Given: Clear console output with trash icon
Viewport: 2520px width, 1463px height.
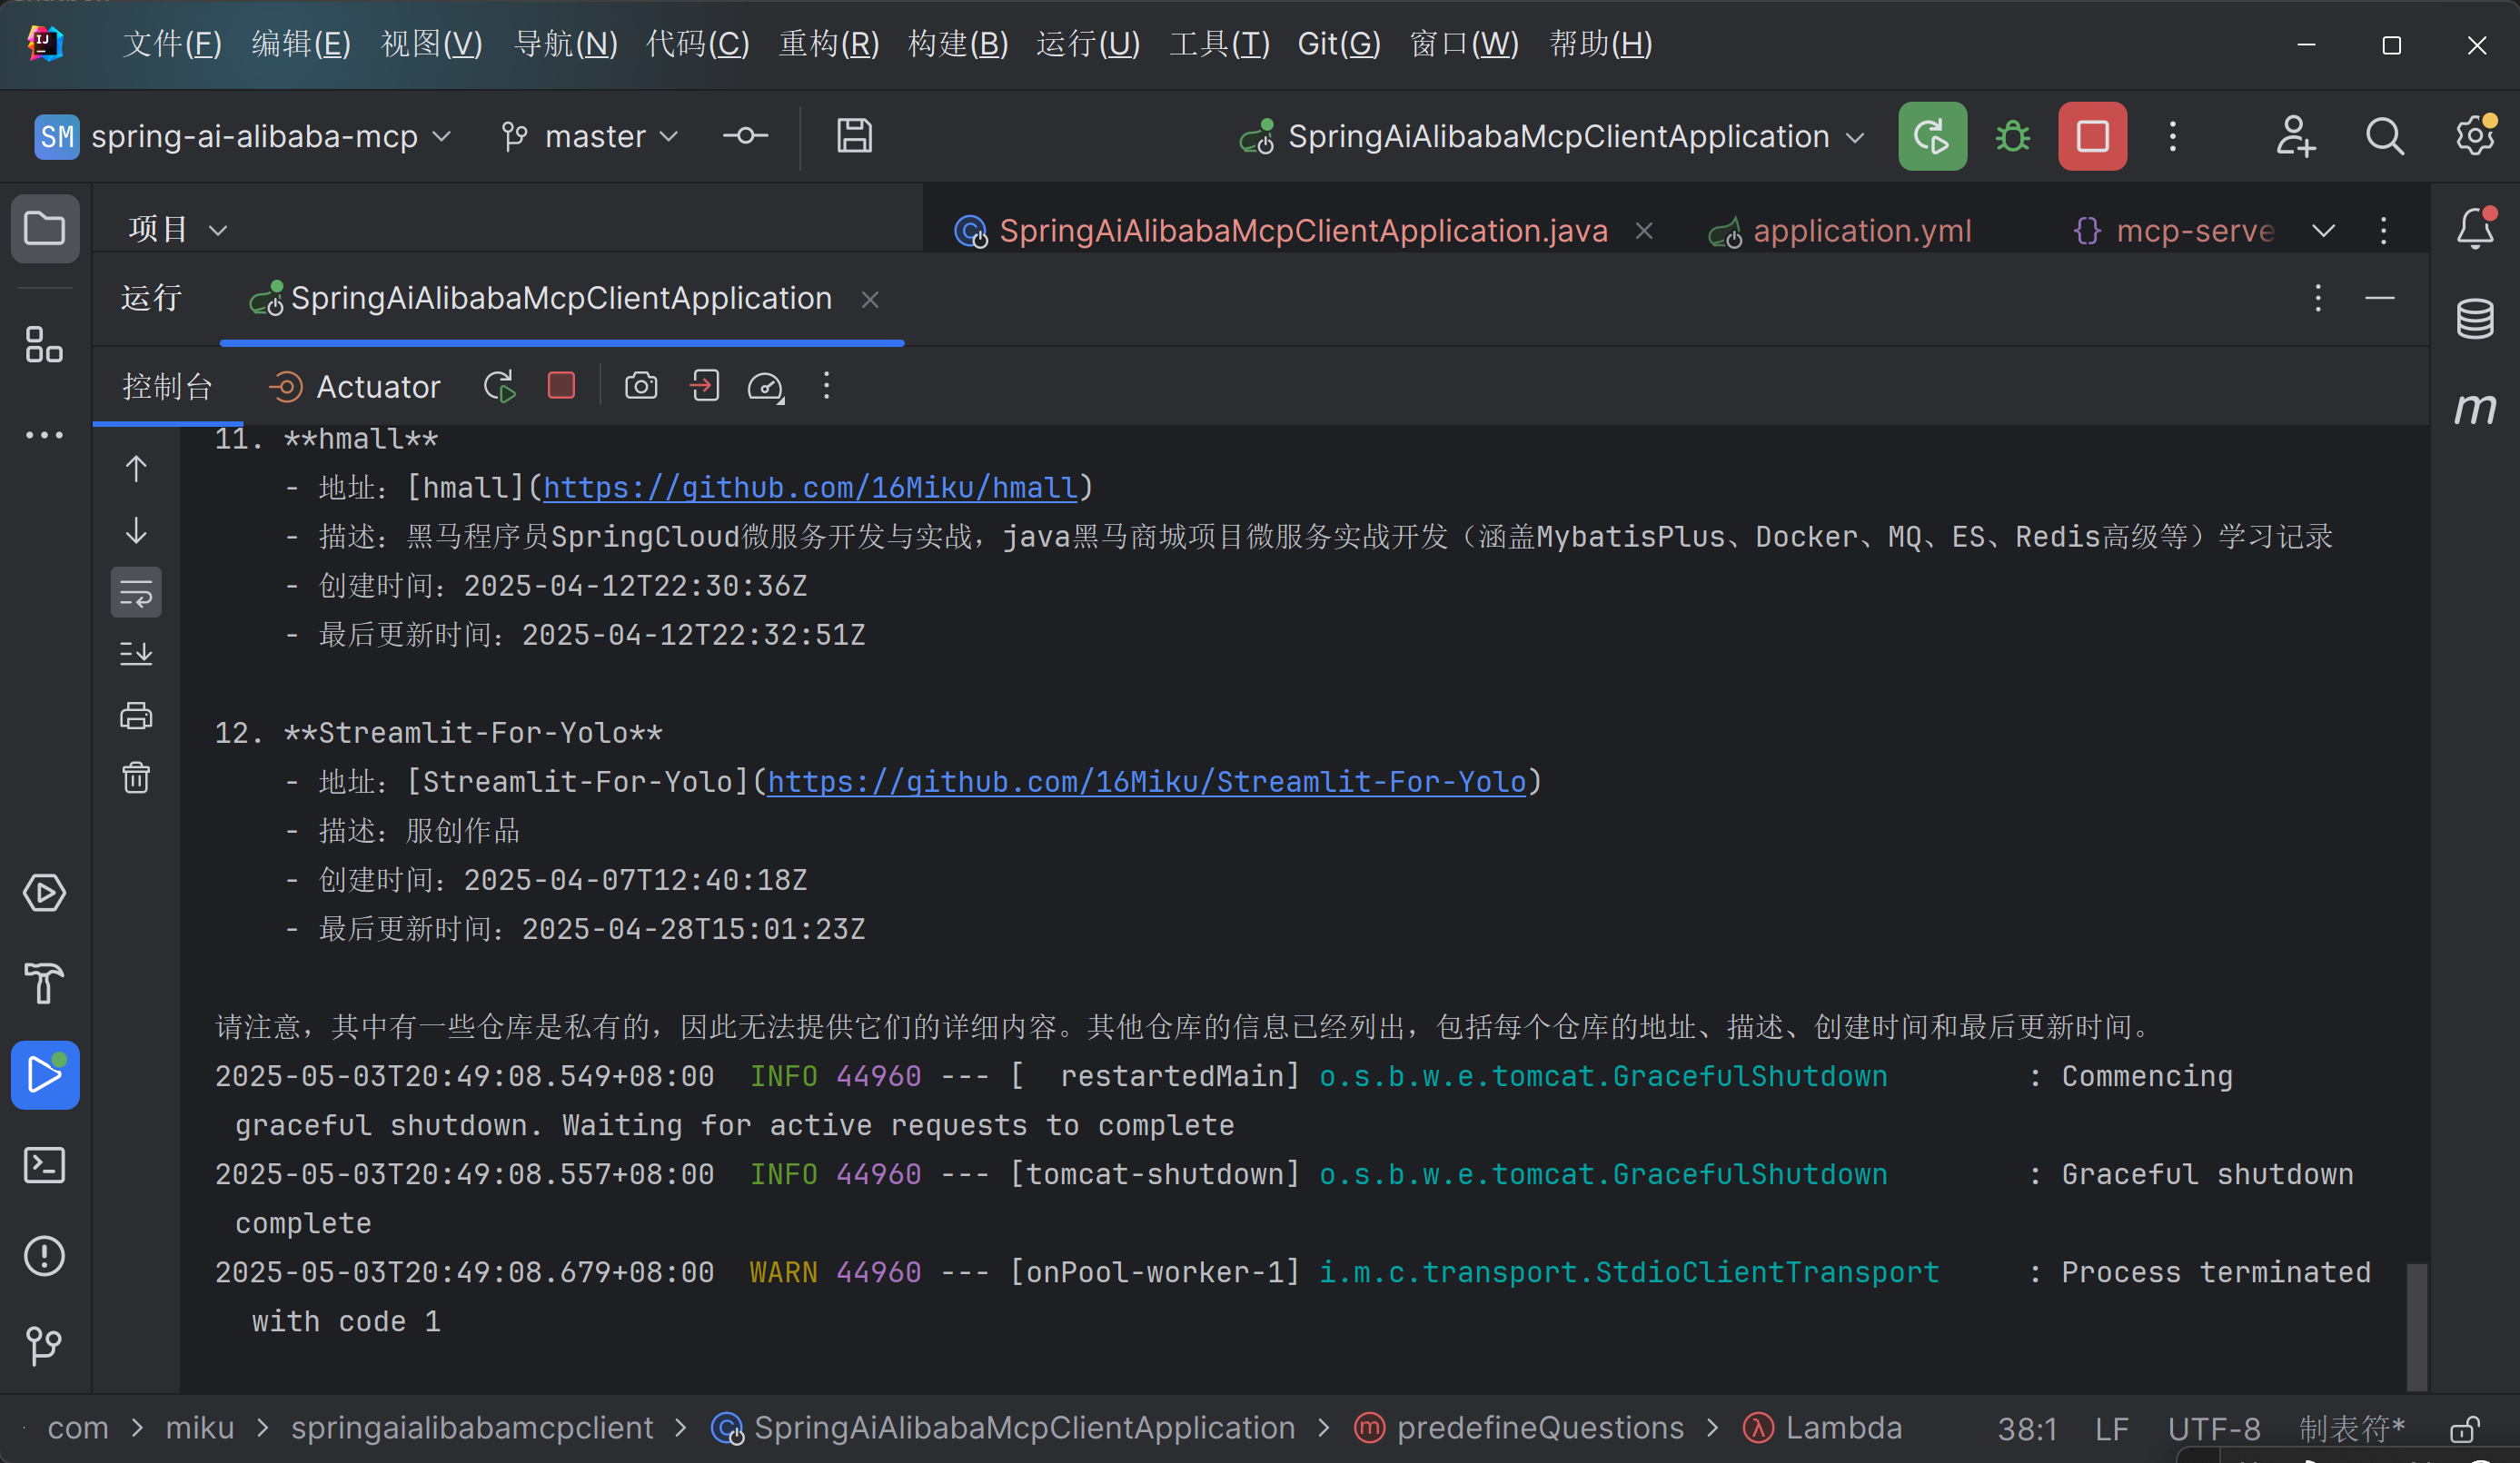Looking at the screenshot, I should (136, 777).
